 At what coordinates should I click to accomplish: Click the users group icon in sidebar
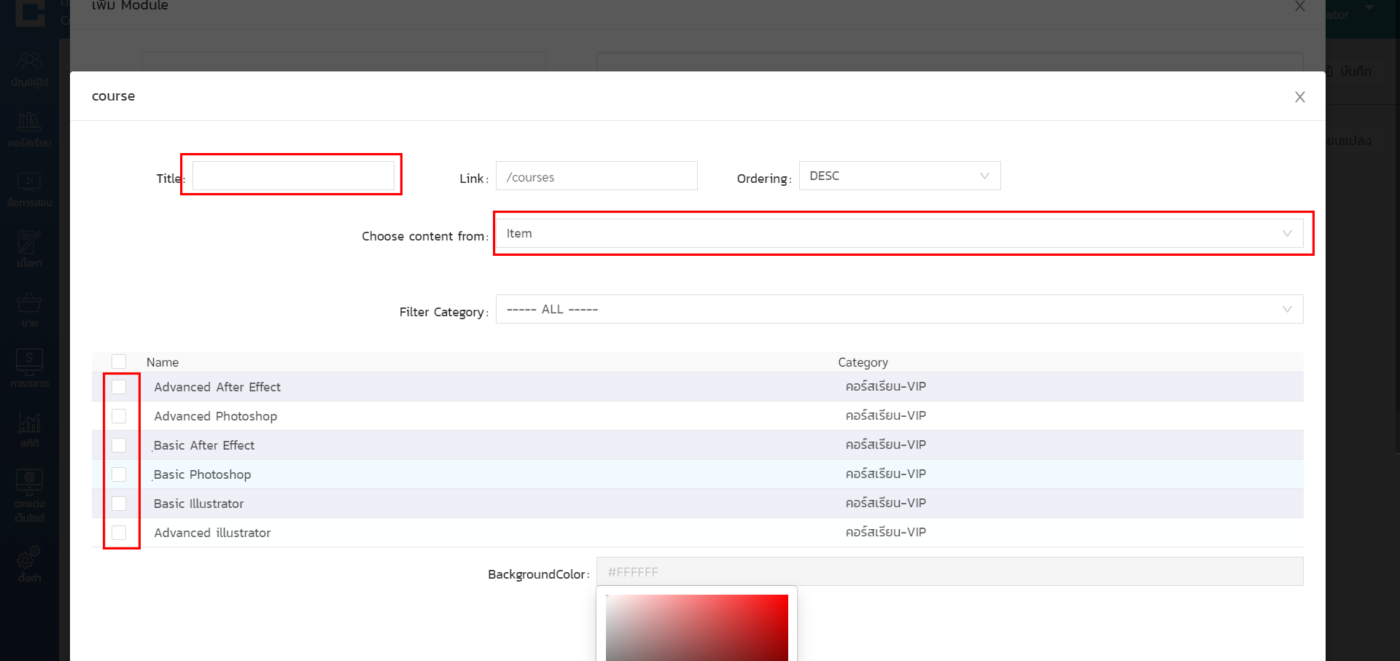(x=29, y=63)
